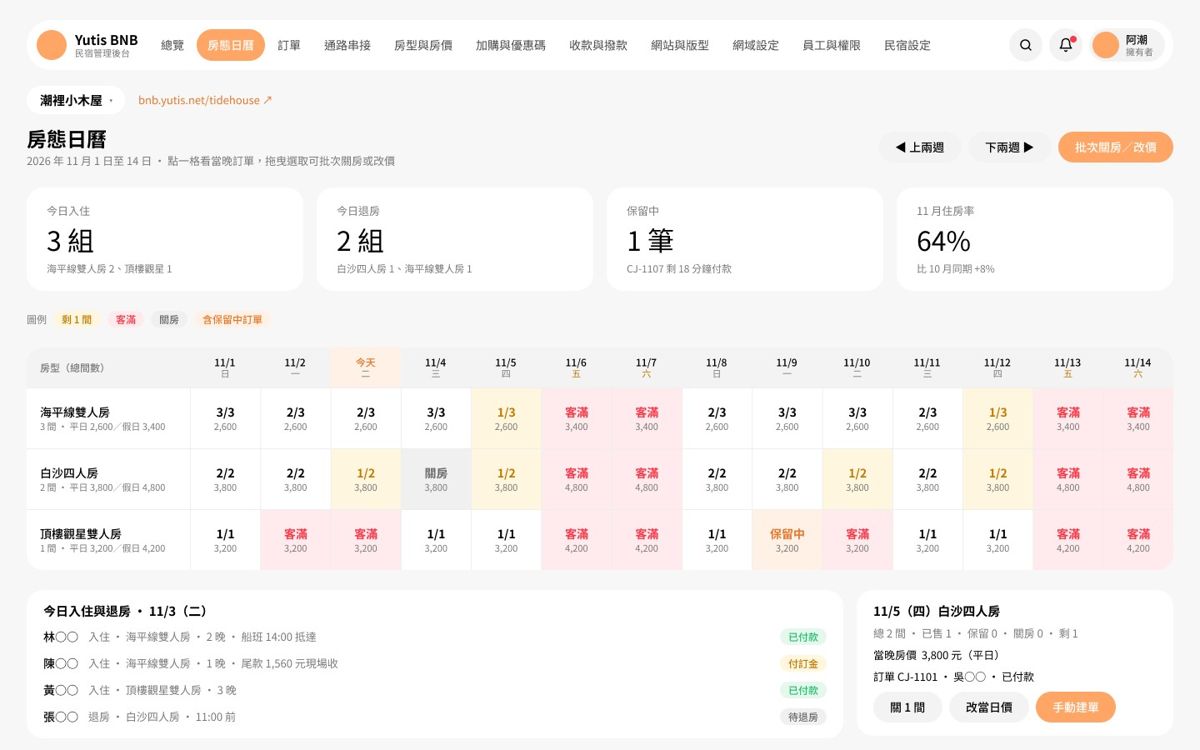Viewport: 1200px width, 750px height.
Task: Click the 含保留中訂單 legend chip
Action: pos(233,320)
